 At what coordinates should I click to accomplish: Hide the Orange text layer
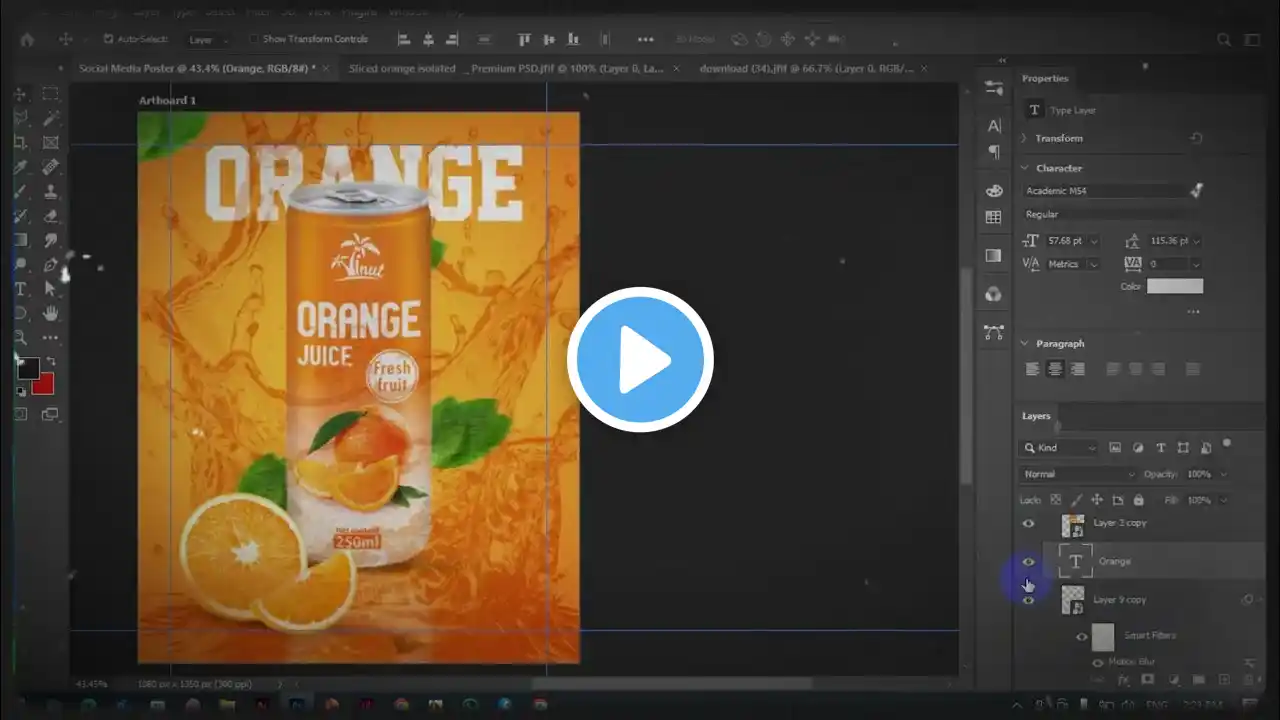(x=1028, y=562)
